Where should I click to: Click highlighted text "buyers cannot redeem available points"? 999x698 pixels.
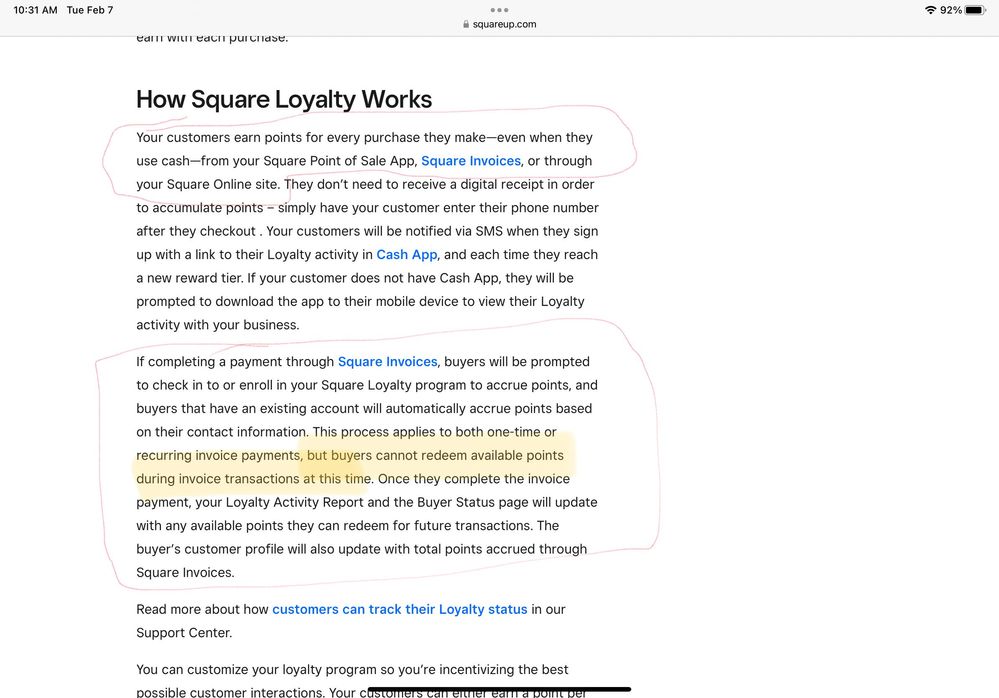coord(447,456)
